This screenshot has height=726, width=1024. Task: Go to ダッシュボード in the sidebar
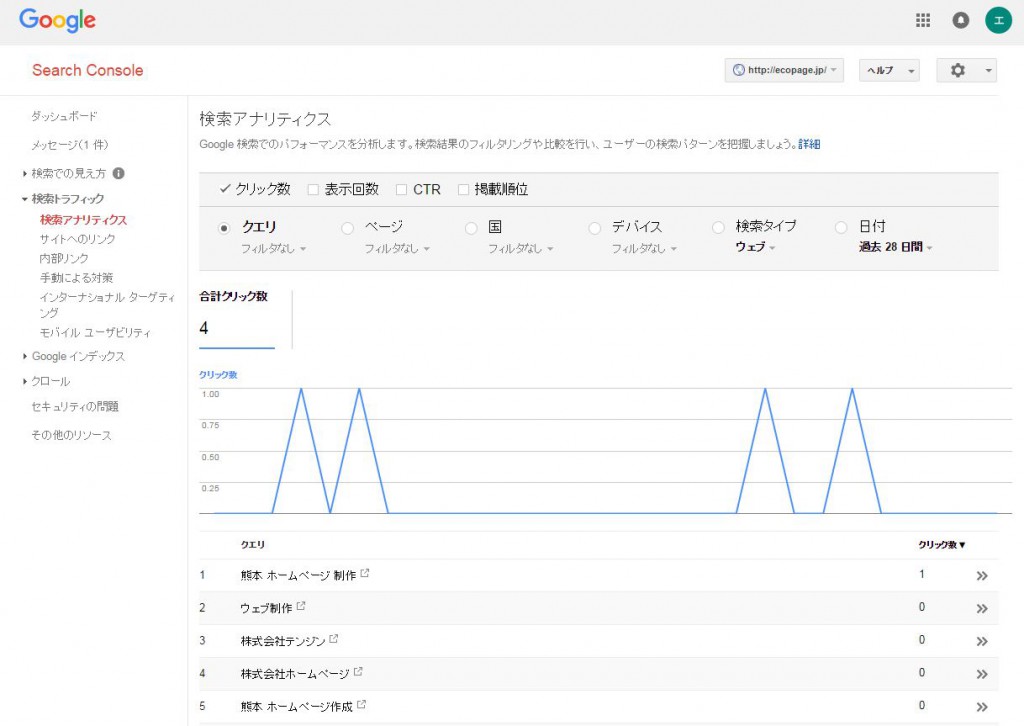64,116
